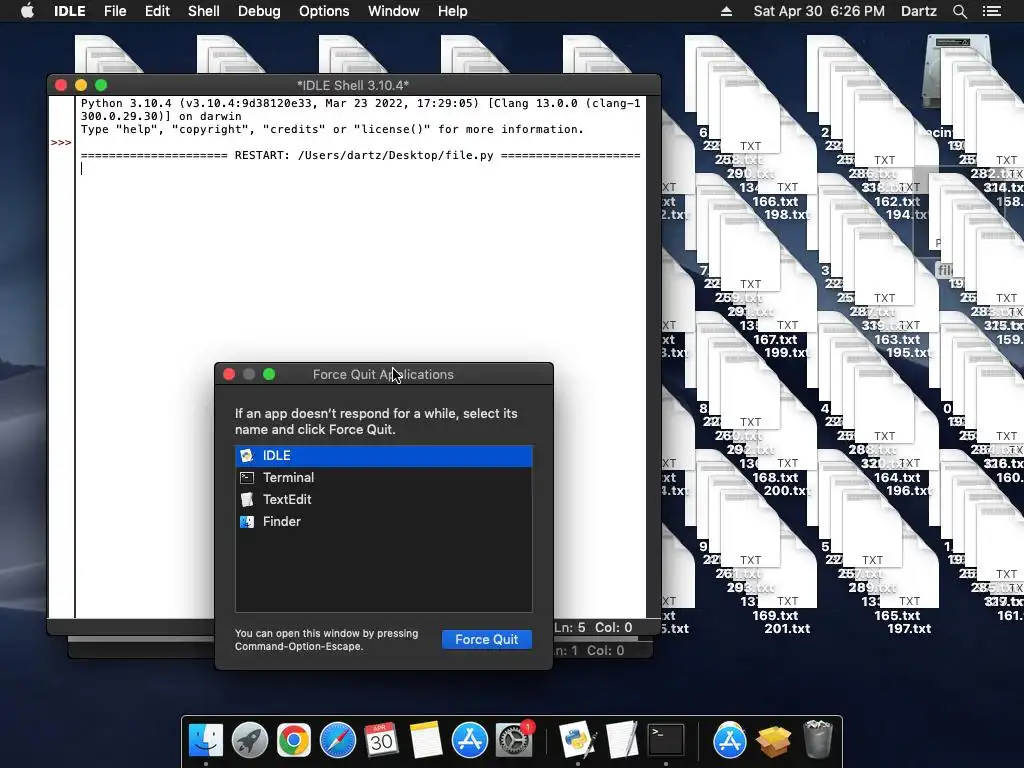
Task: Open the Apple menu
Action: (x=27, y=11)
